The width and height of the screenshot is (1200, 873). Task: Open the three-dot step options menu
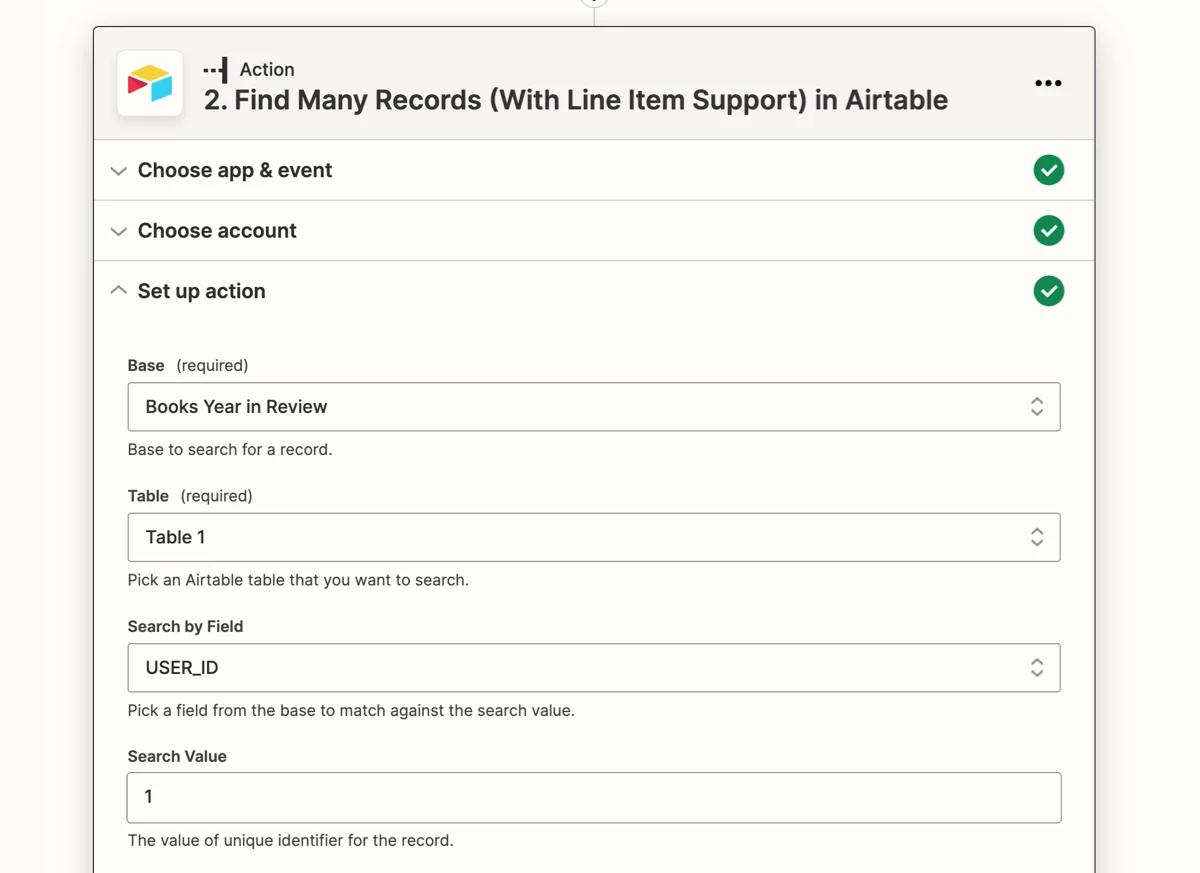point(1048,83)
